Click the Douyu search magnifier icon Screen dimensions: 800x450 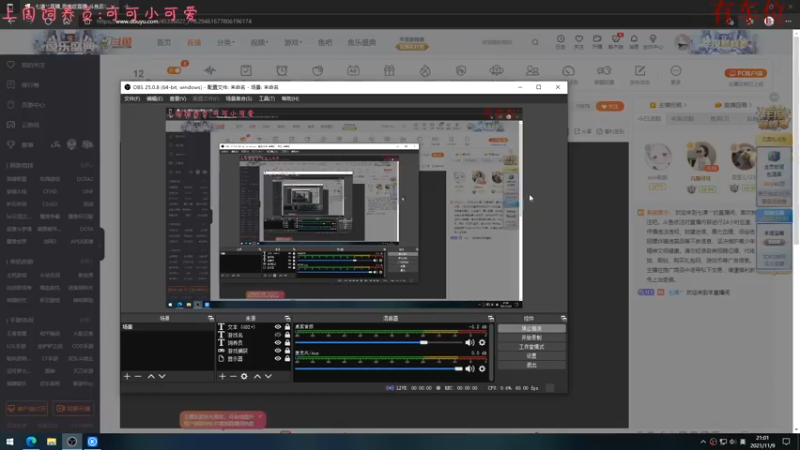pos(535,42)
